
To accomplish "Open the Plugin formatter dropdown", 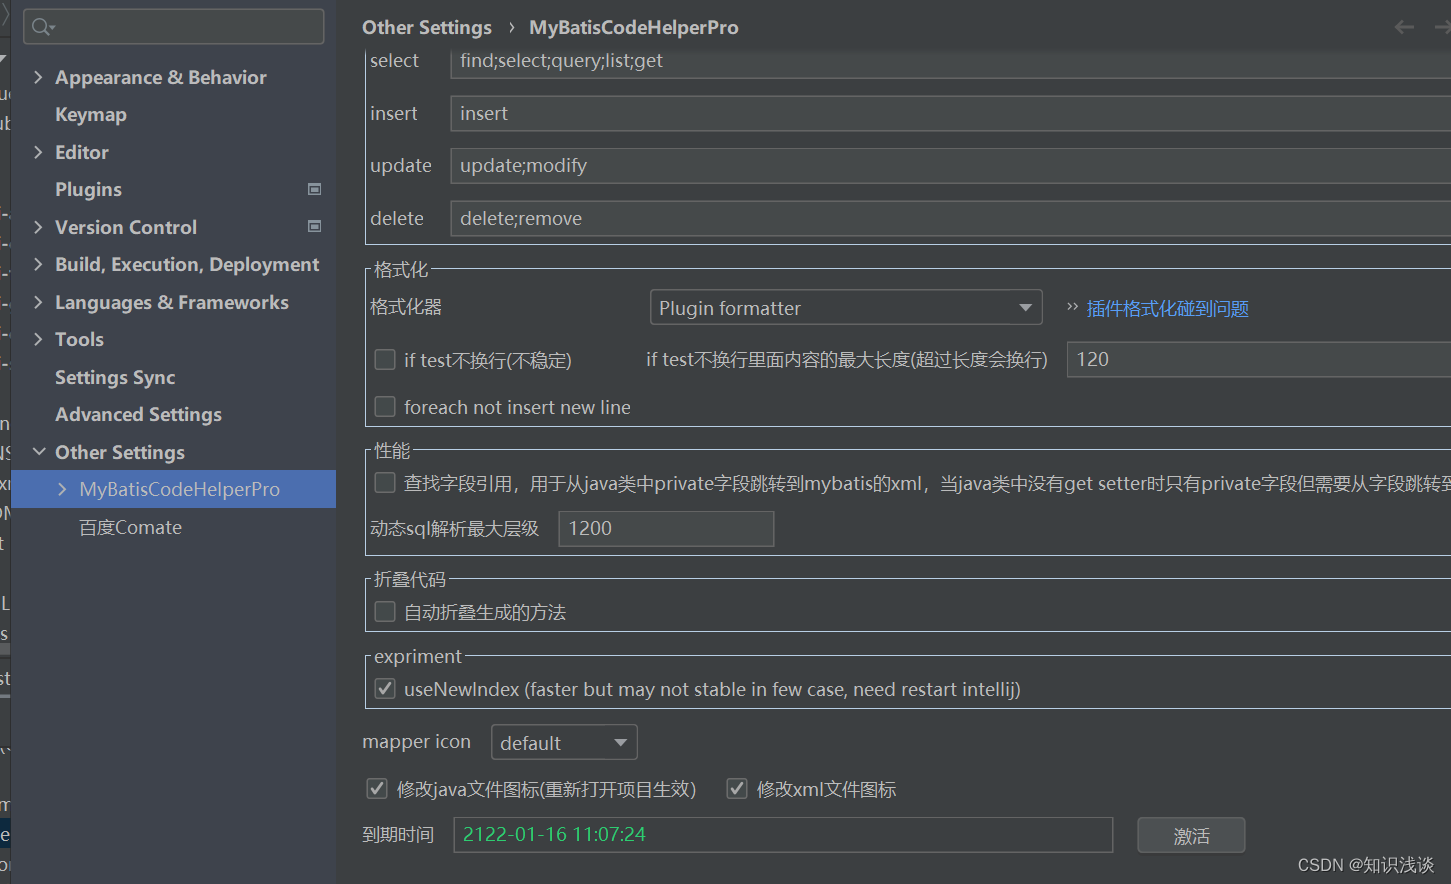I will click(x=846, y=308).
